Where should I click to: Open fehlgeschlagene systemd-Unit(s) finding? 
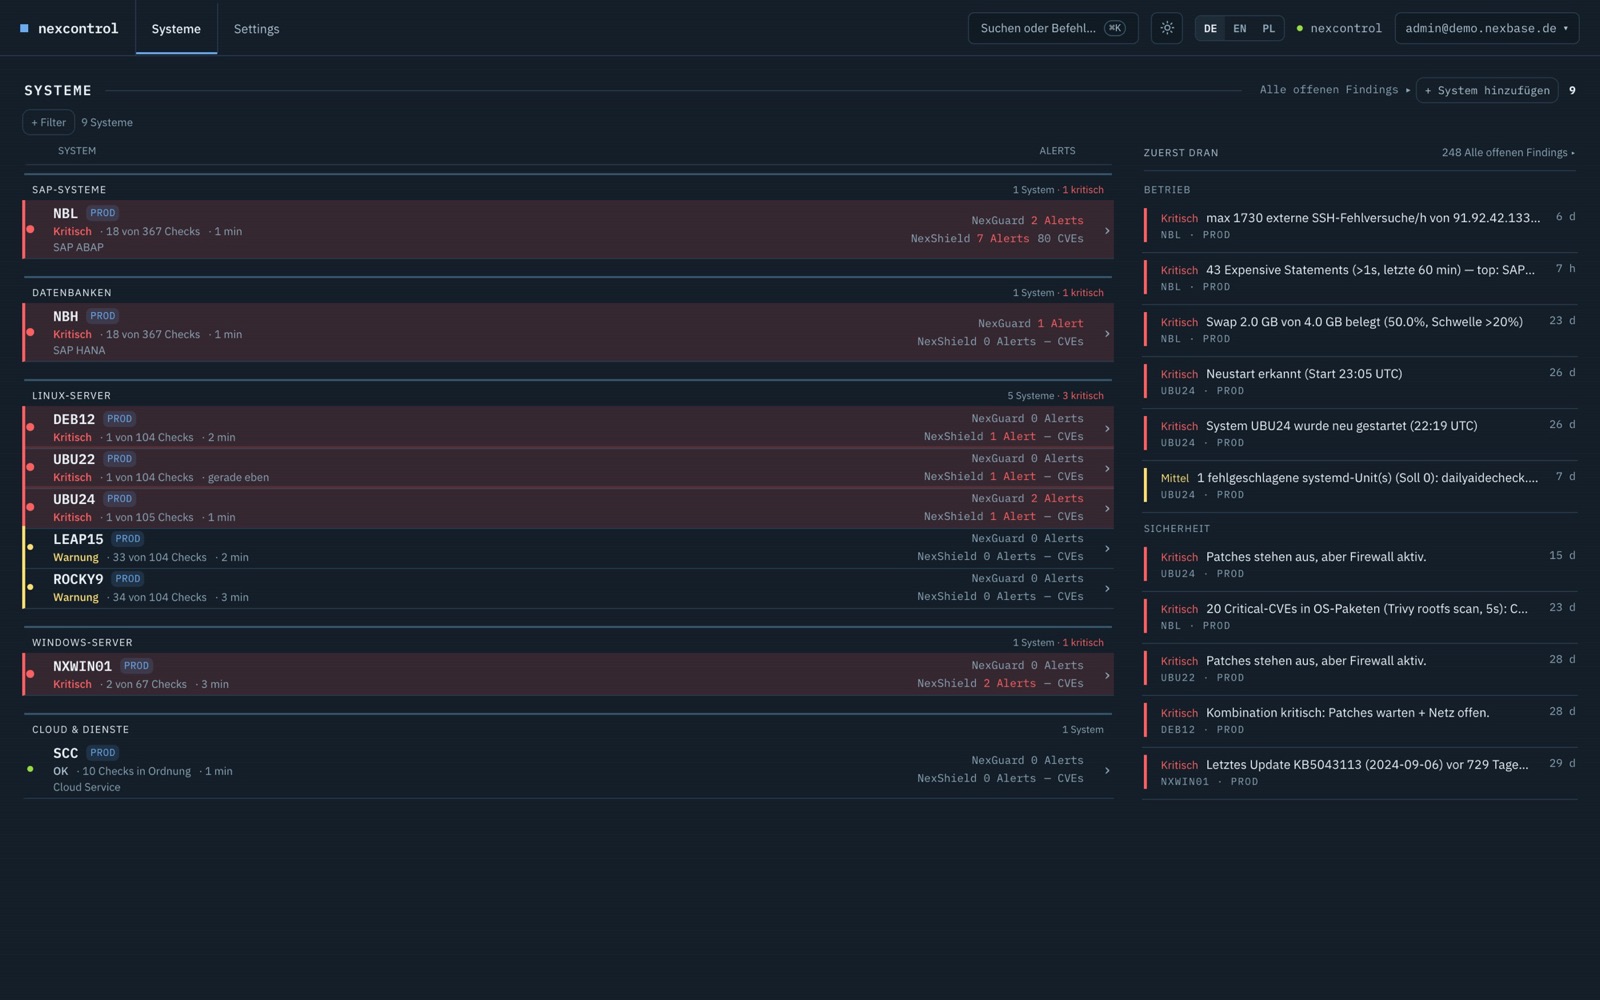click(x=1360, y=485)
